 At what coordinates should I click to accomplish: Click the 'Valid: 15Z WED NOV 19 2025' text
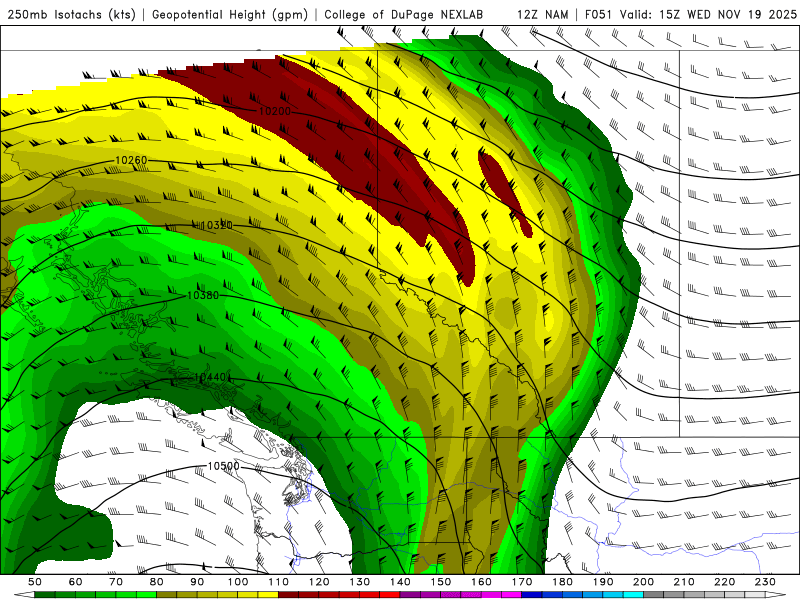point(708,15)
